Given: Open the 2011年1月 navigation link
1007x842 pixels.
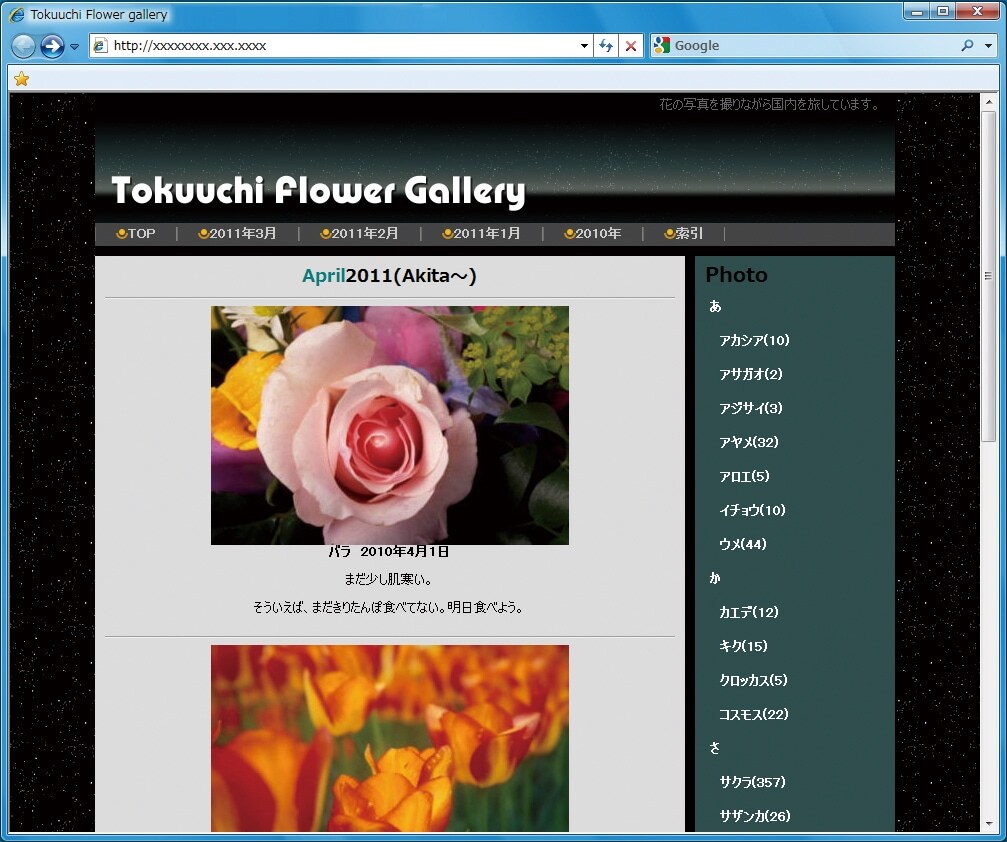Looking at the screenshot, I should 481,234.
